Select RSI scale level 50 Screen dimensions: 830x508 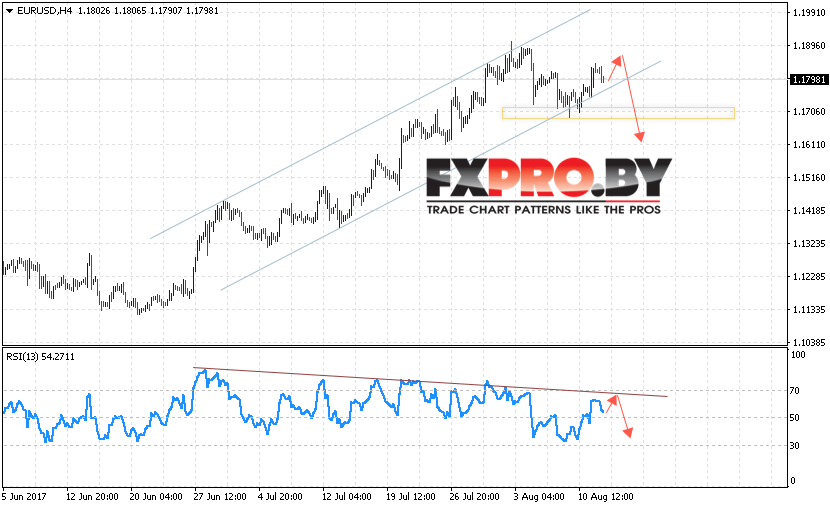point(795,418)
